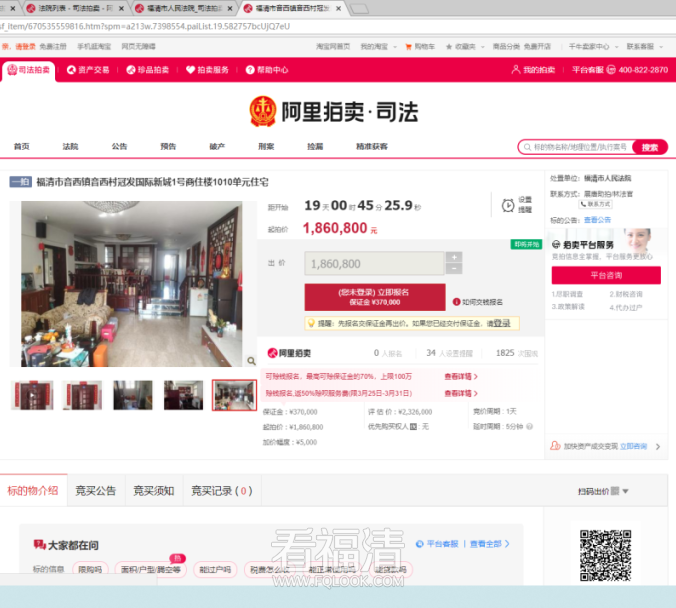Open the 手机逛淘宝 link
Screen dimensions: 676x608
[94, 47]
